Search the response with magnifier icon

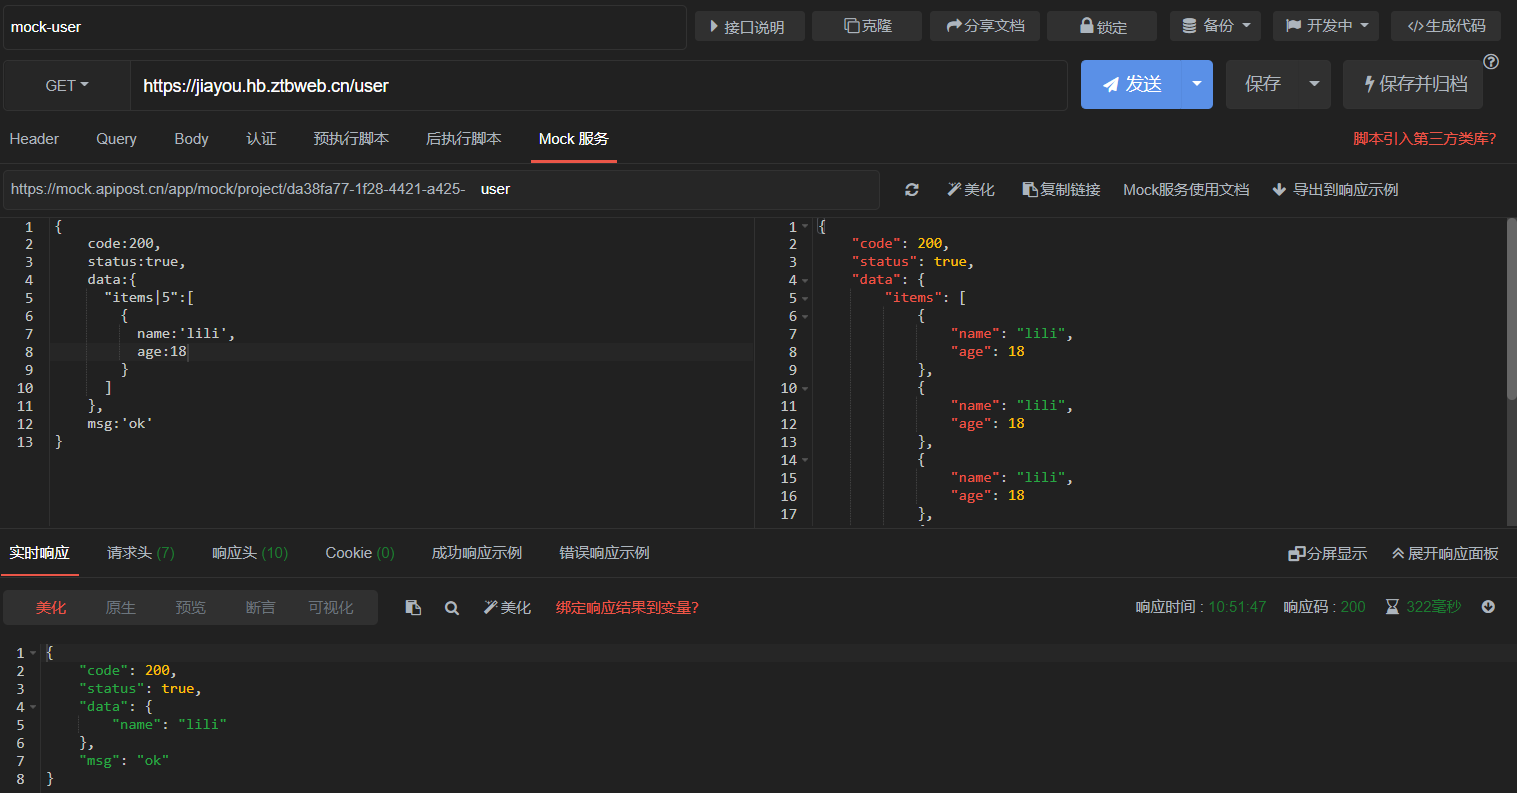452,608
